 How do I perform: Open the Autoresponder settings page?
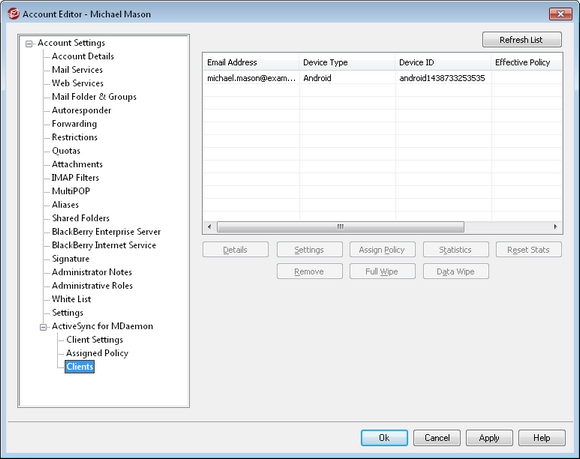(x=81, y=110)
